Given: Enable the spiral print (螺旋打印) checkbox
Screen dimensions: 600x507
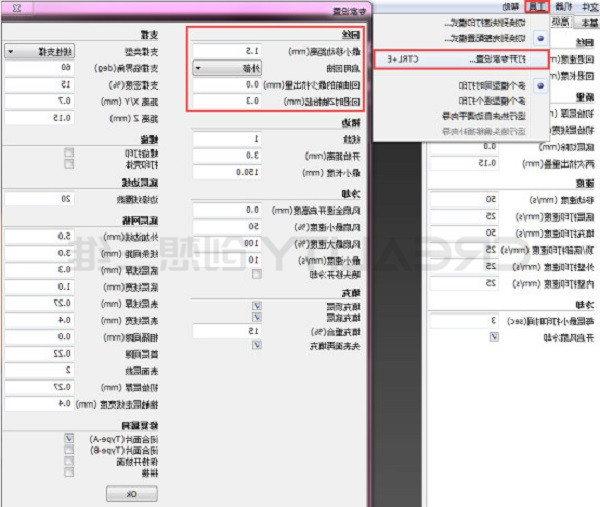Looking at the screenshot, I should point(68,151).
